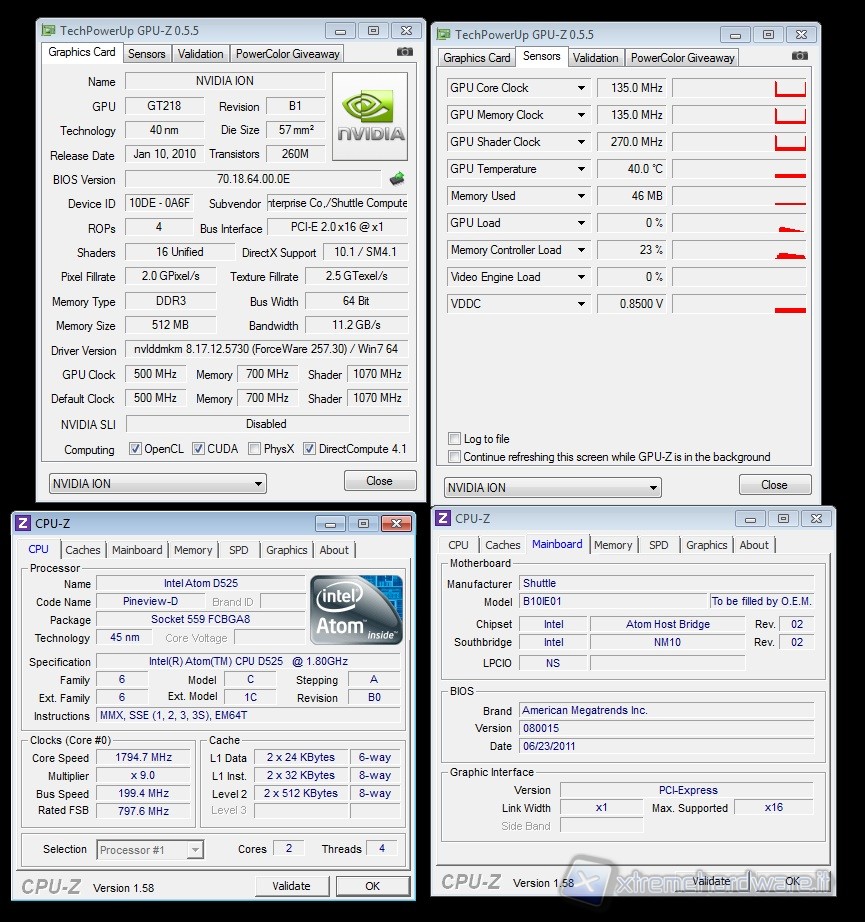Screen dimensions: 865x922
Task: Click the CPU-Z title bar icon in Mainboard window
Action: [444, 518]
